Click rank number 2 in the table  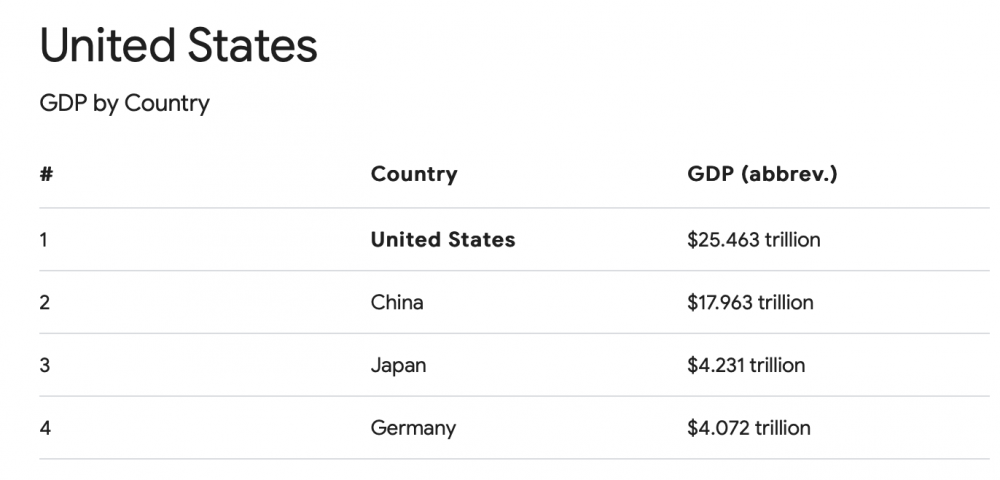click(x=44, y=303)
